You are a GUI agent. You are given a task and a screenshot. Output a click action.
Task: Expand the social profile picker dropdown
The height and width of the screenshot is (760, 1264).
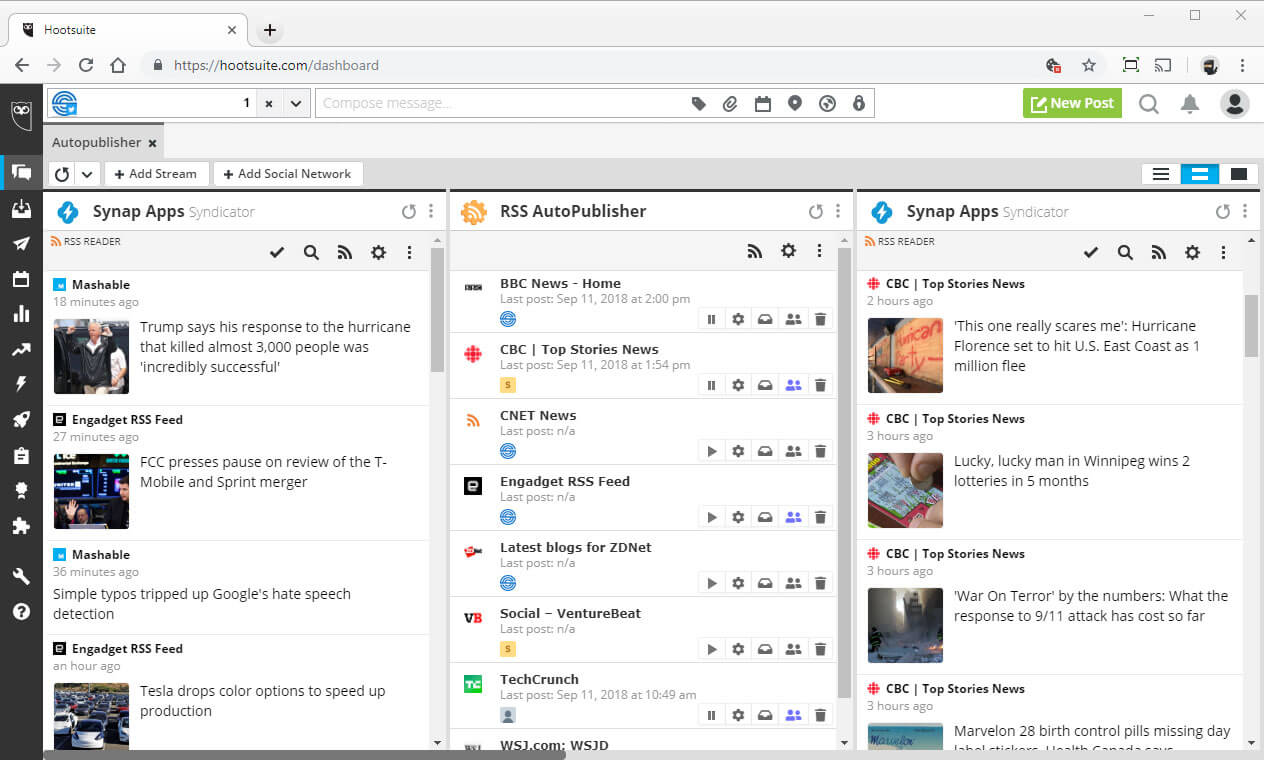pyautogui.click(x=296, y=103)
